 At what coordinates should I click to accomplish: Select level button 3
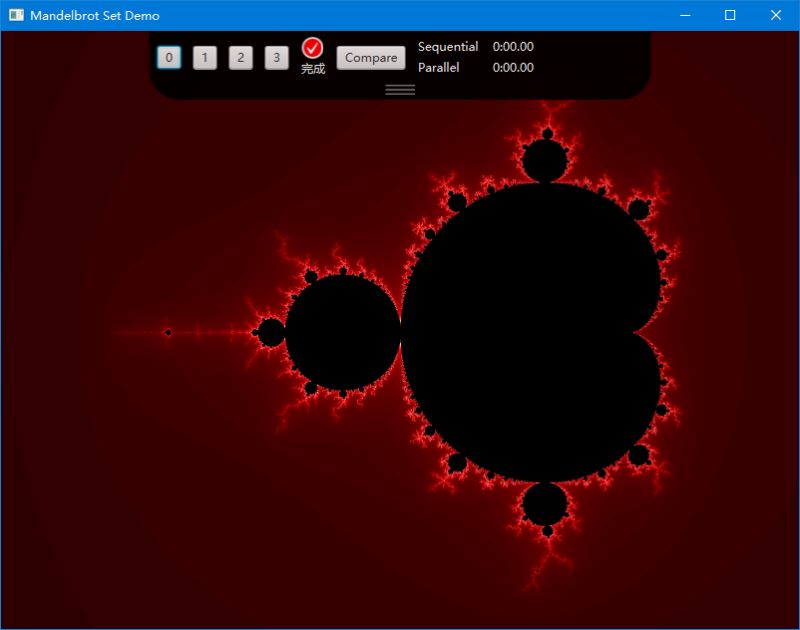pyautogui.click(x=275, y=57)
